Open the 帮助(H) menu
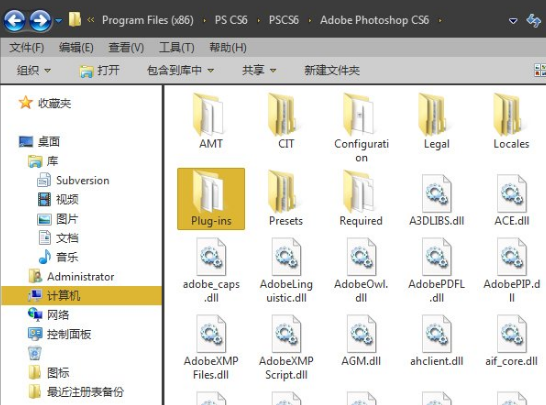 tap(228, 47)
